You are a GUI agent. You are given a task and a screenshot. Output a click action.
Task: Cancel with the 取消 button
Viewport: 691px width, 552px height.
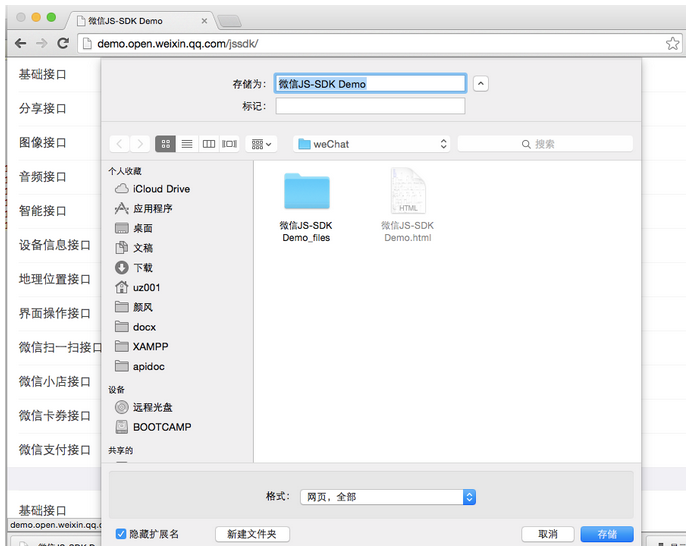[x=548, y=534]
